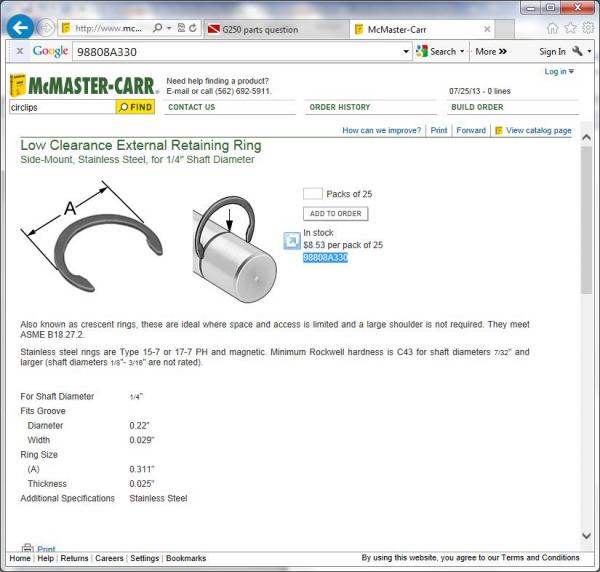Click the printer icon near page bottom
The width and height of the screenshot is (600, 572).
(x=27, y=548)
